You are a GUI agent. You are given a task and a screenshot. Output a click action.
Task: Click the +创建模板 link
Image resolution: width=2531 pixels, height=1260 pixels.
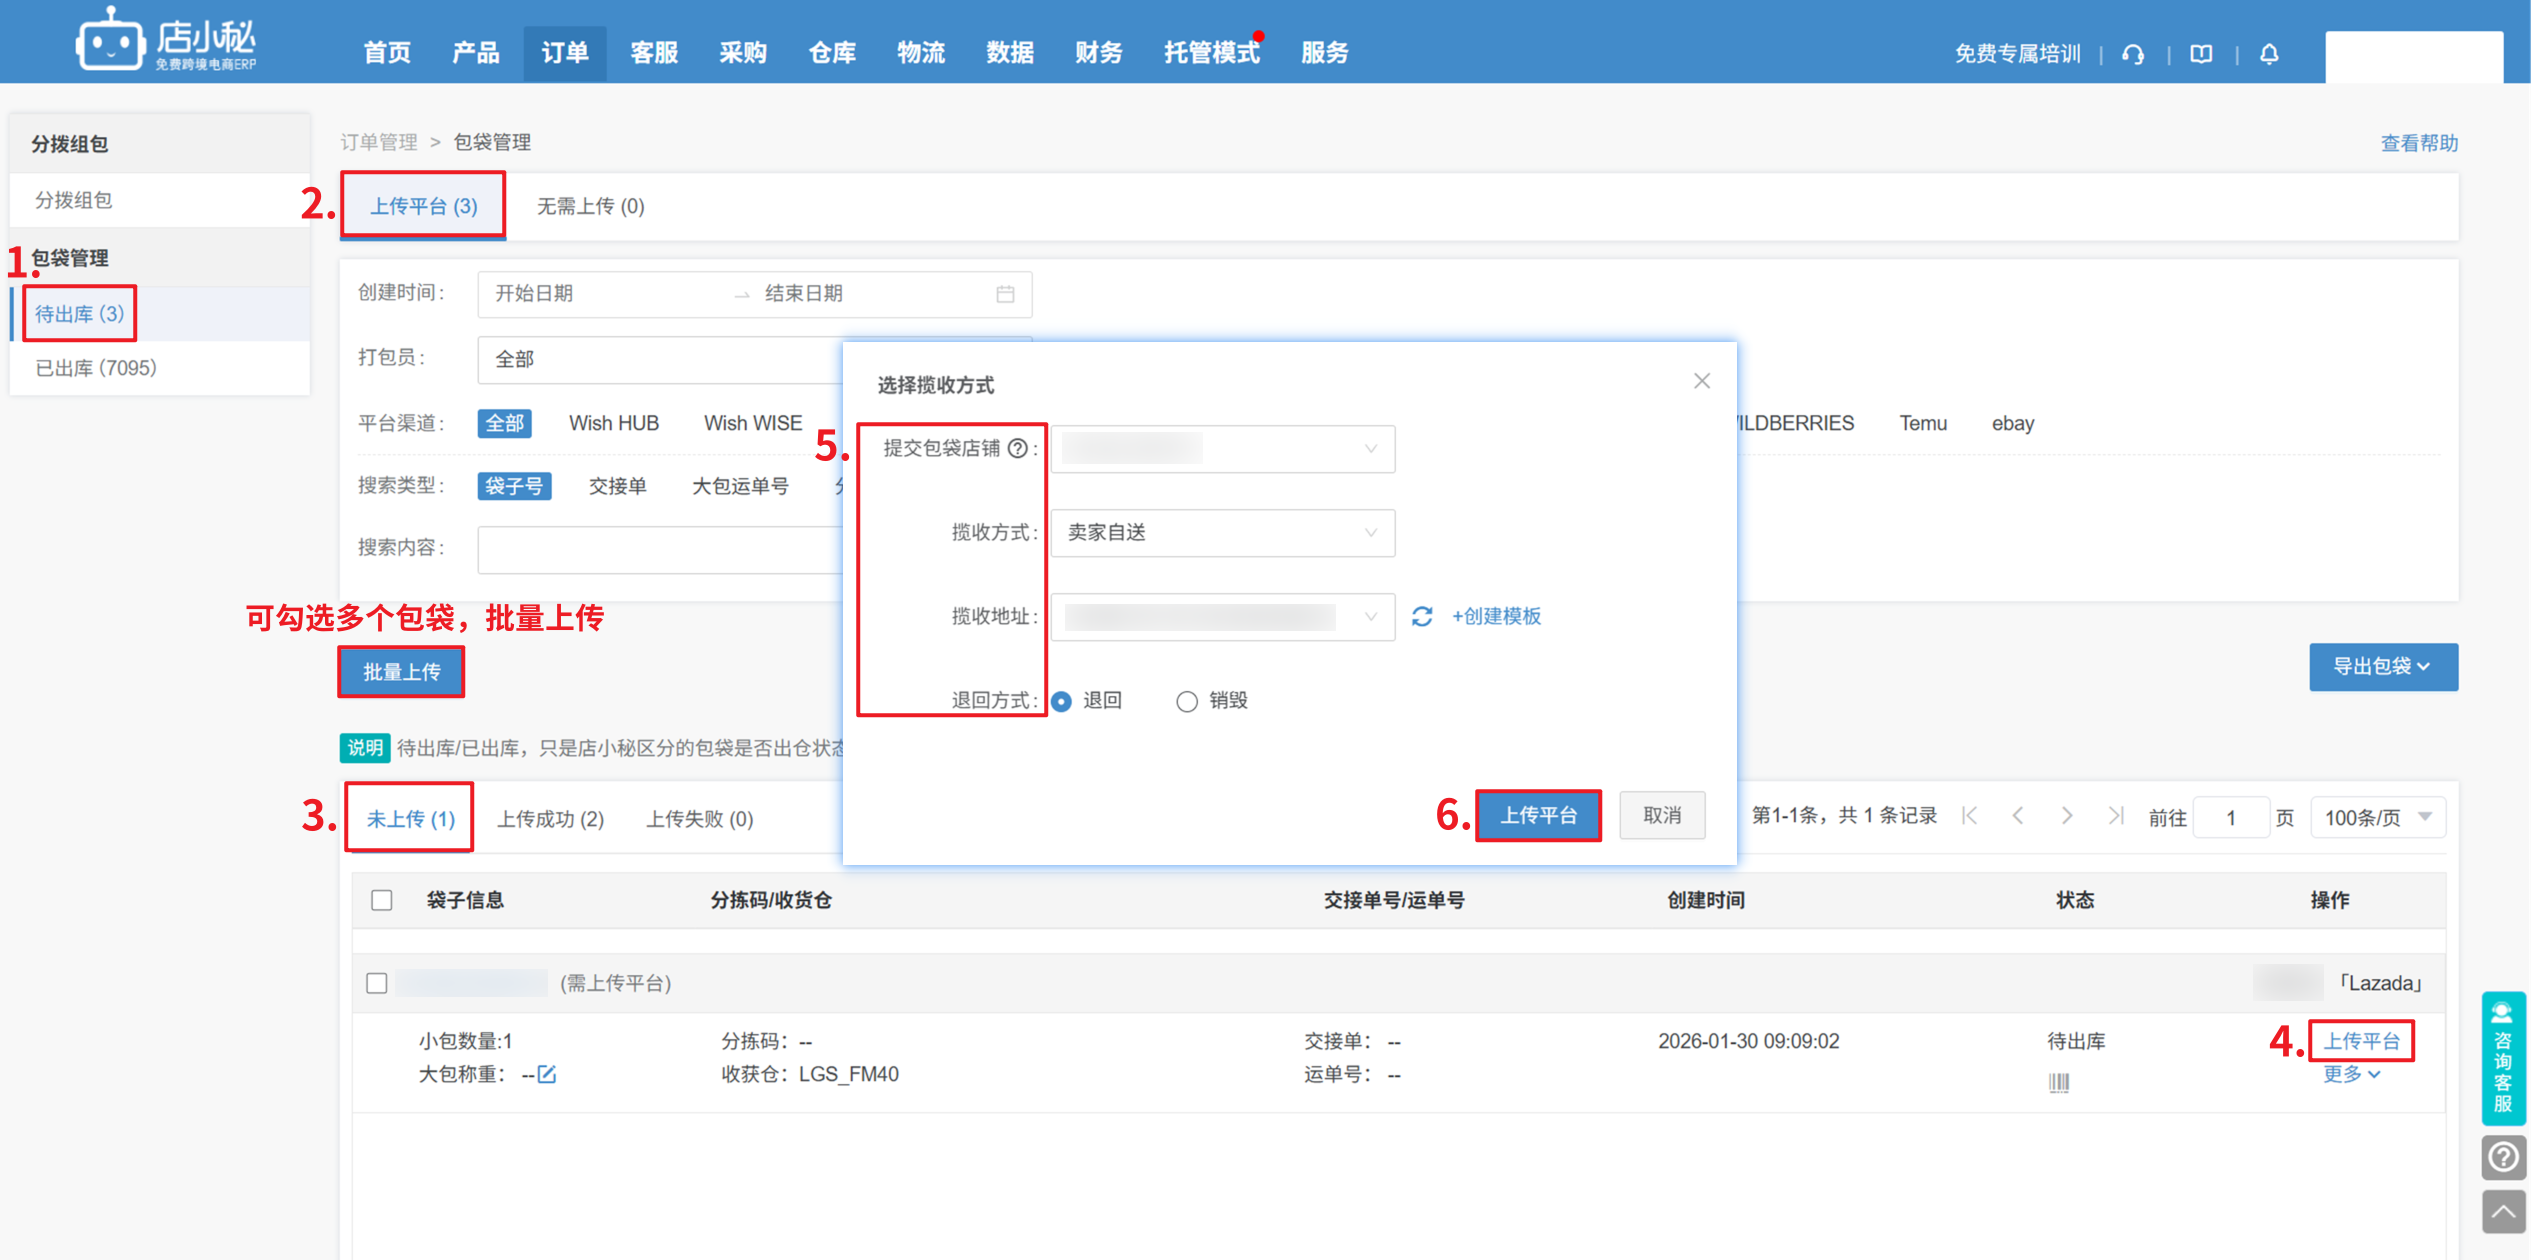pyautogui.click(x=1496, y=616)
